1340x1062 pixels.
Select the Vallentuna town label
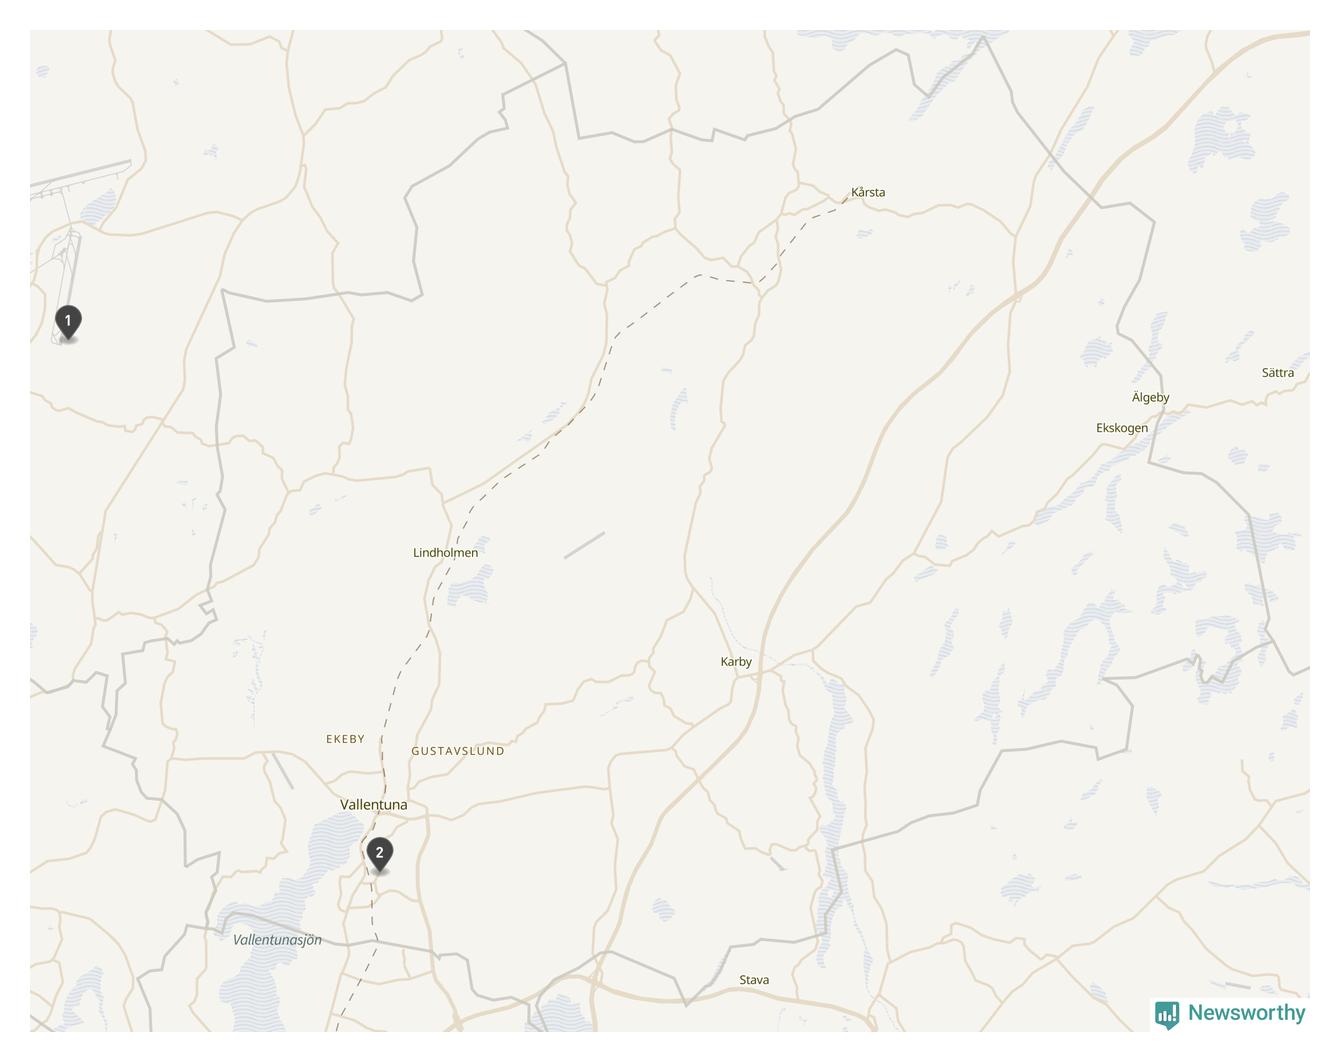(x=374, y=805)
